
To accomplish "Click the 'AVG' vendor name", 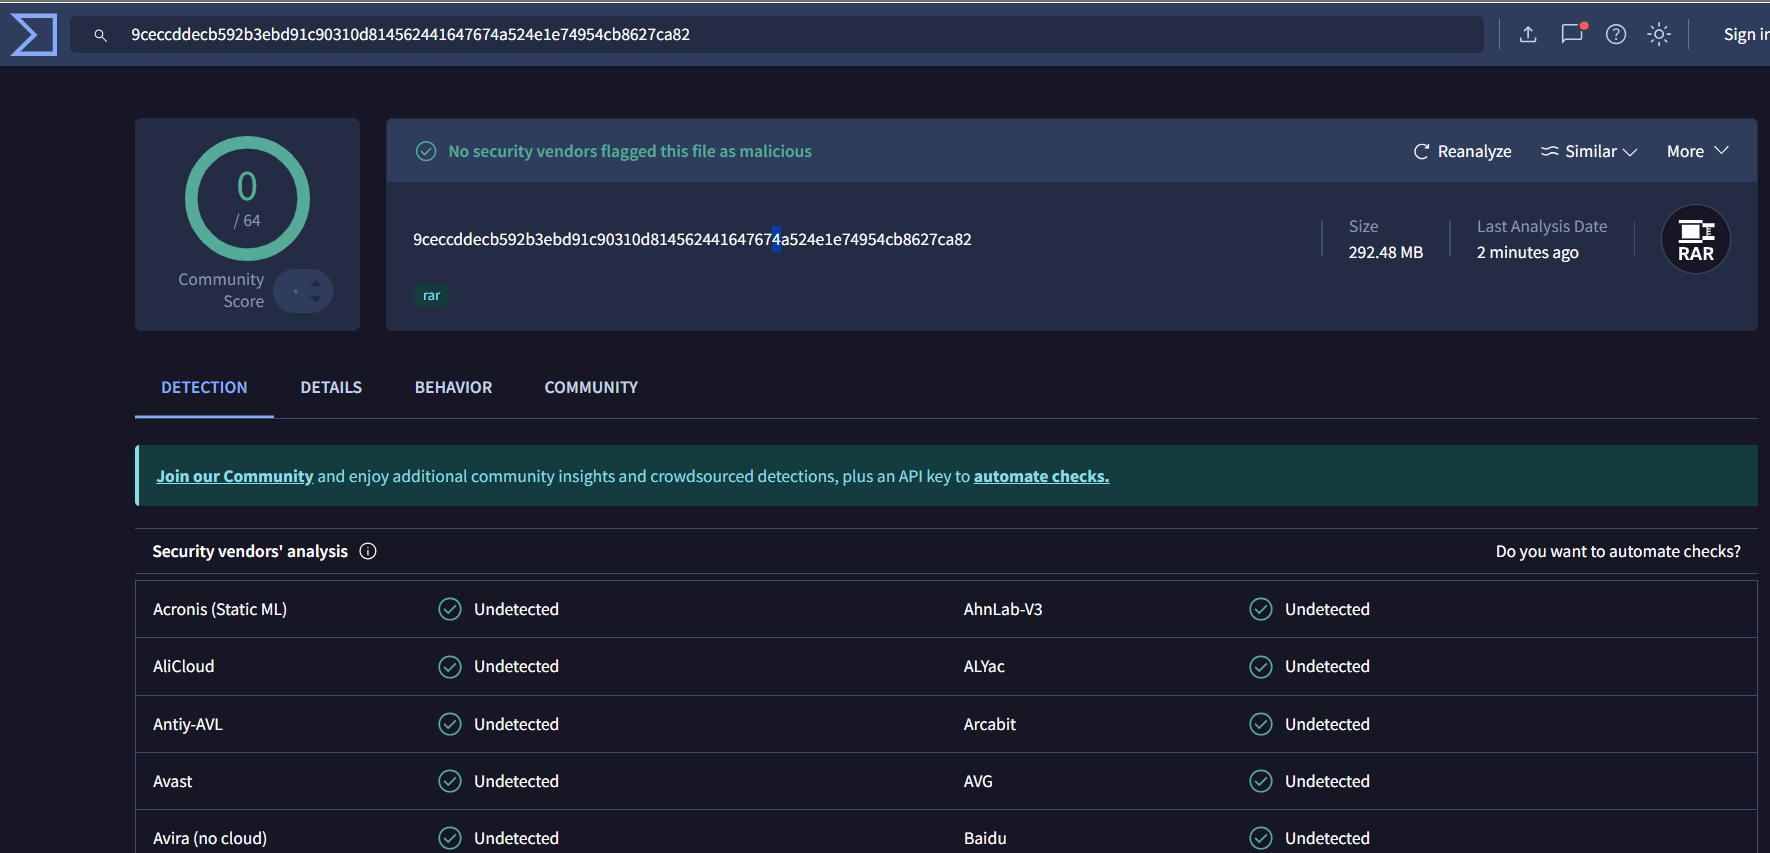I will 978,781.
